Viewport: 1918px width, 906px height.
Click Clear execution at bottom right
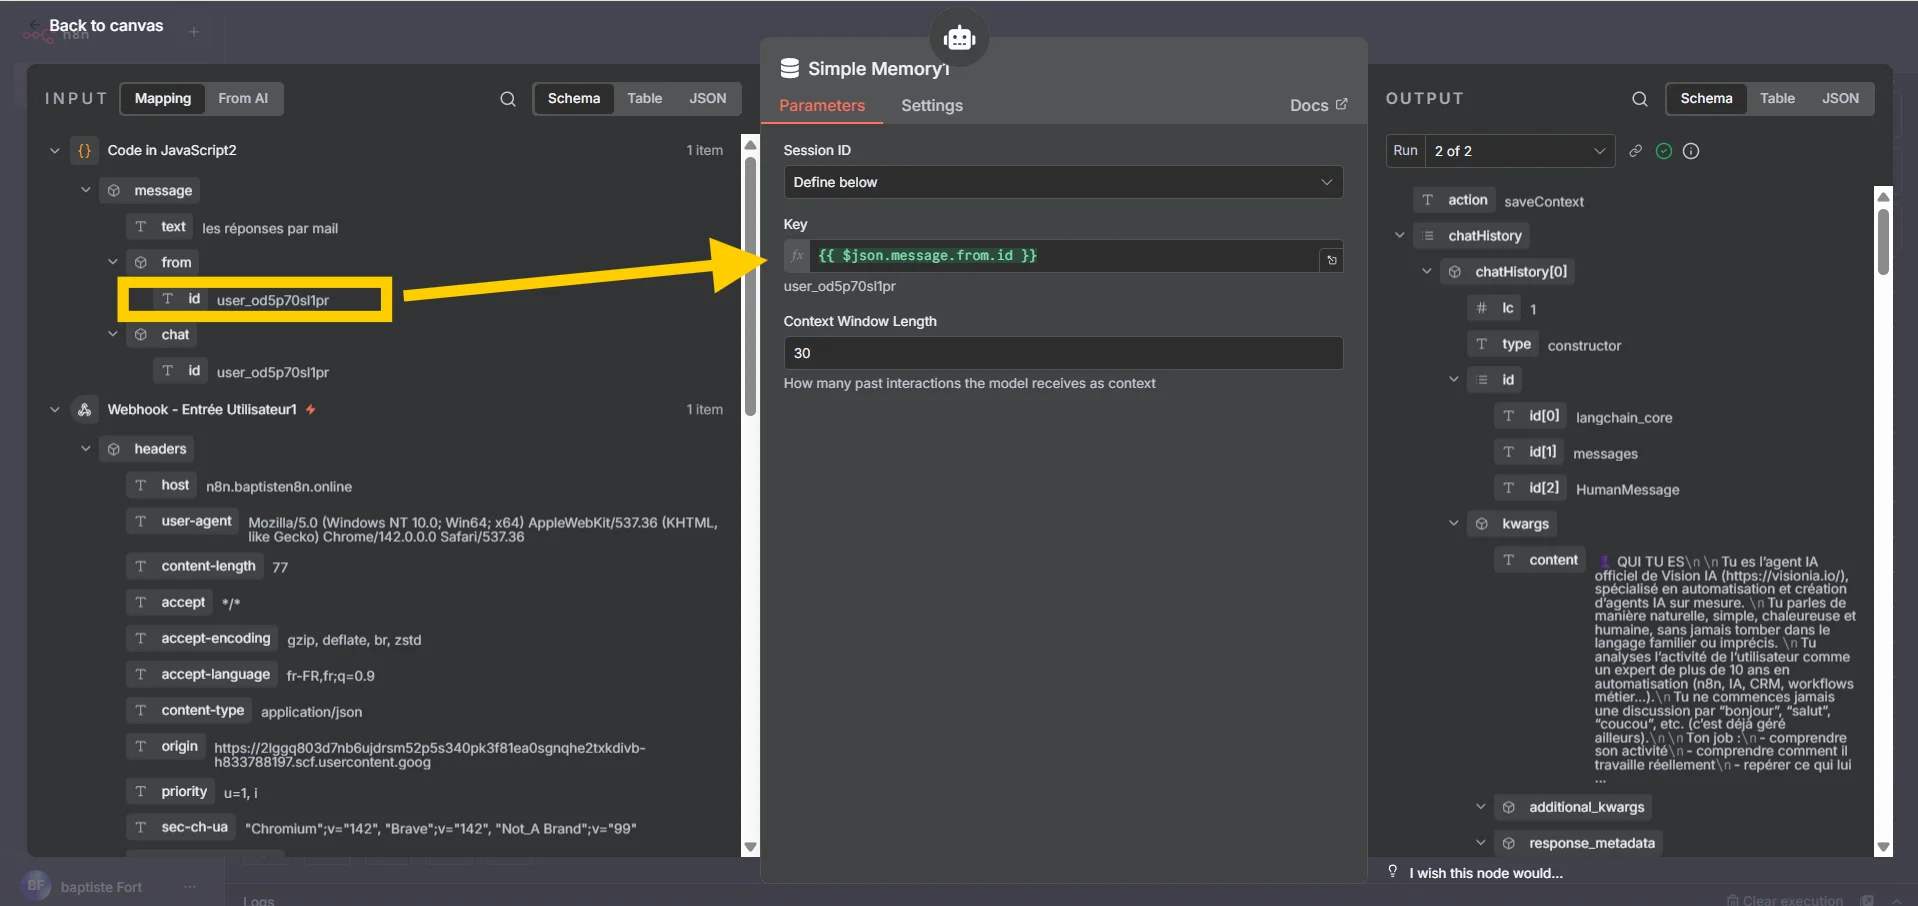[x=1785, y=900]
